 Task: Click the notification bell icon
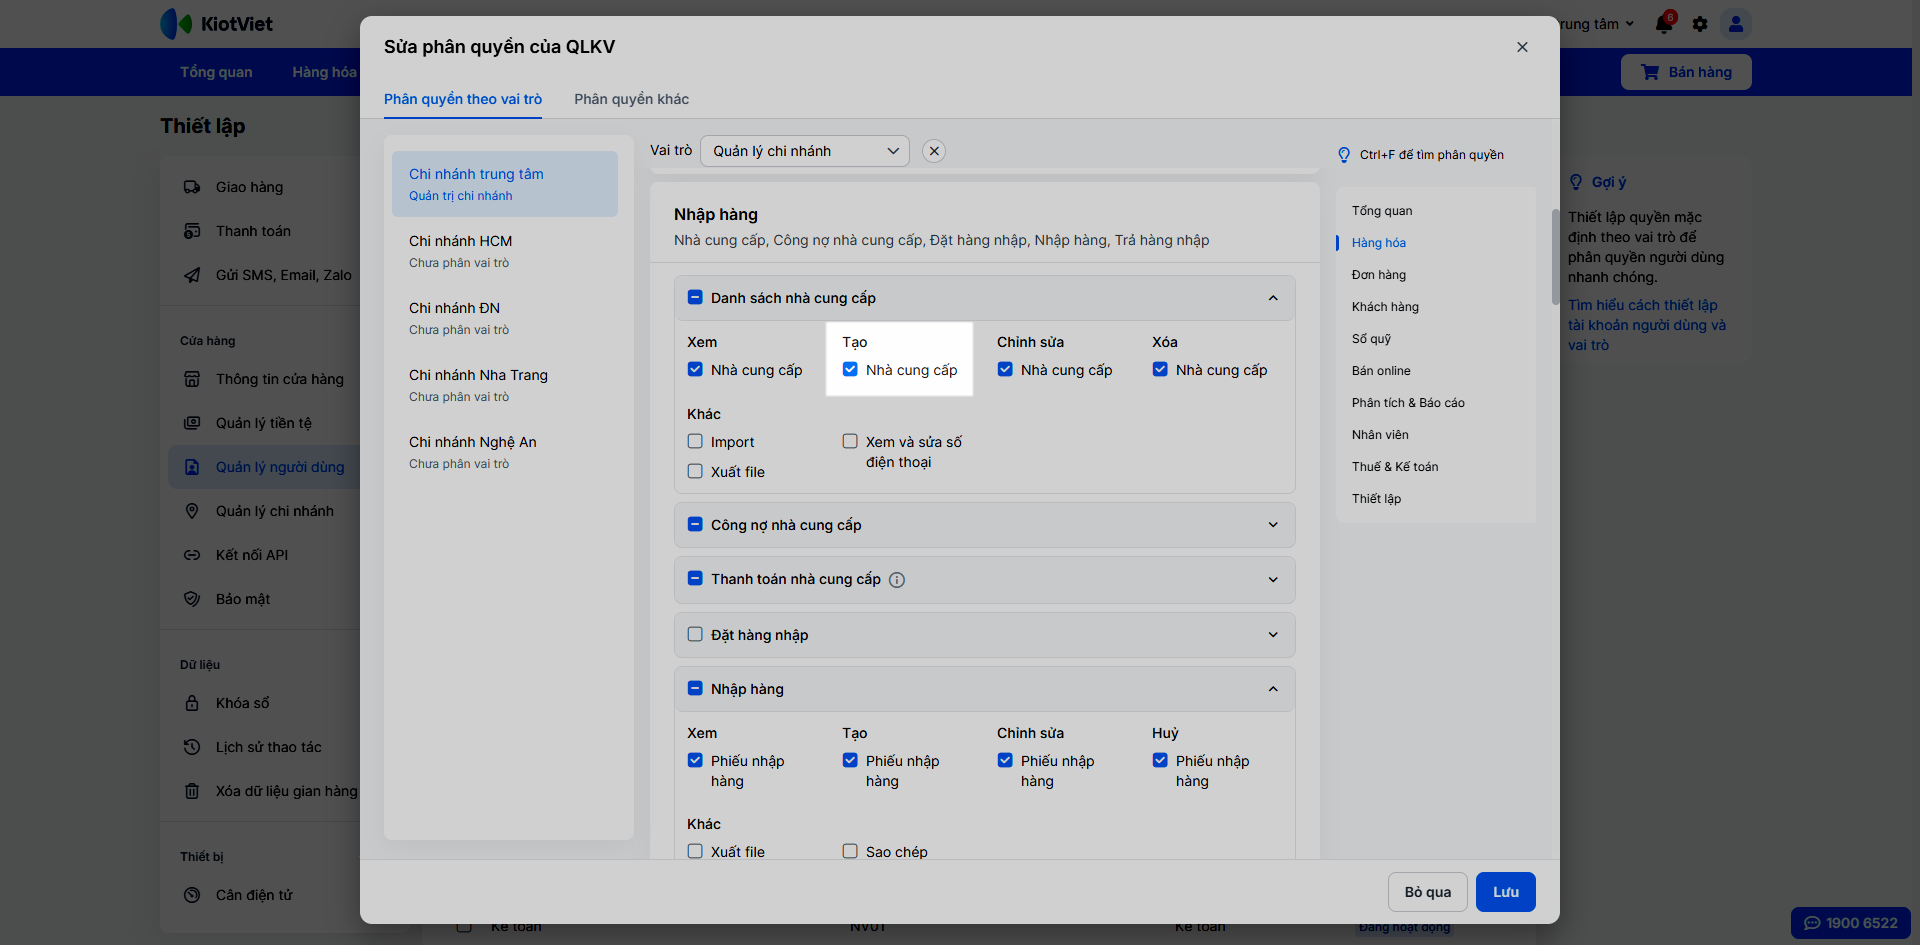(x=1664, y=24)
